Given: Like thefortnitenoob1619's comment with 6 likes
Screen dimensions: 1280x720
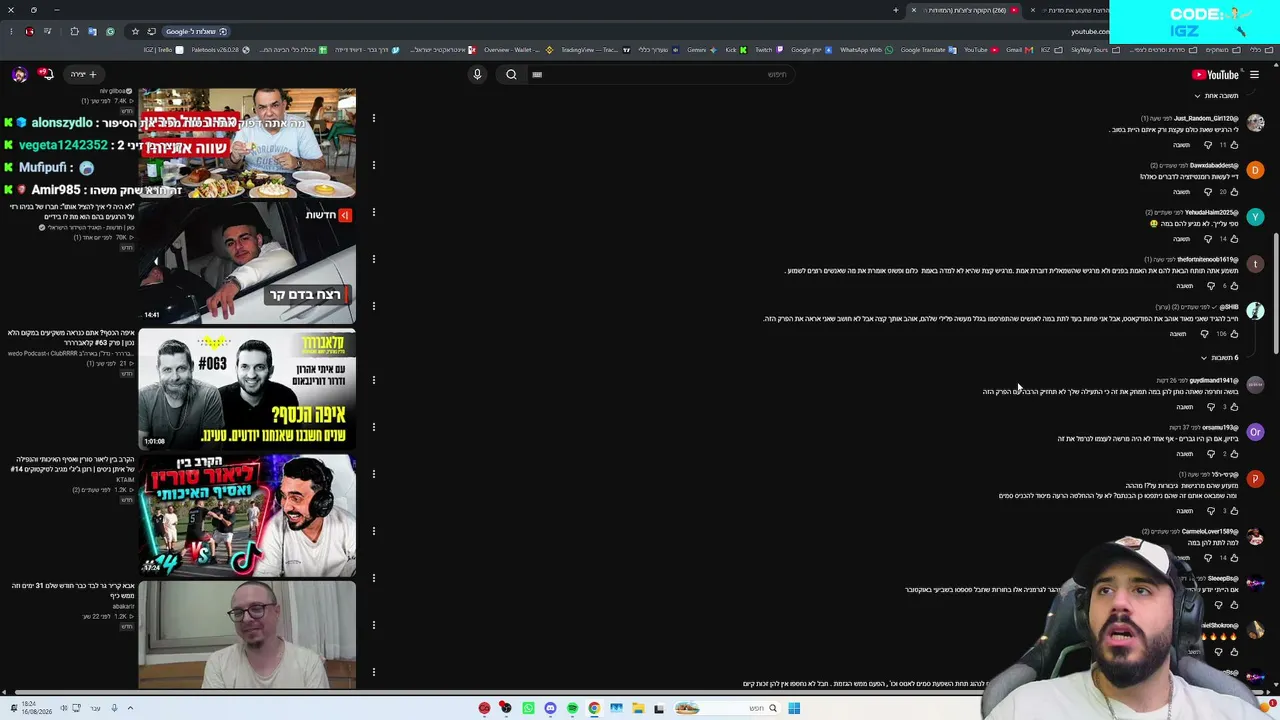Looking at the screenshot, I should [x=1234, y=286].
